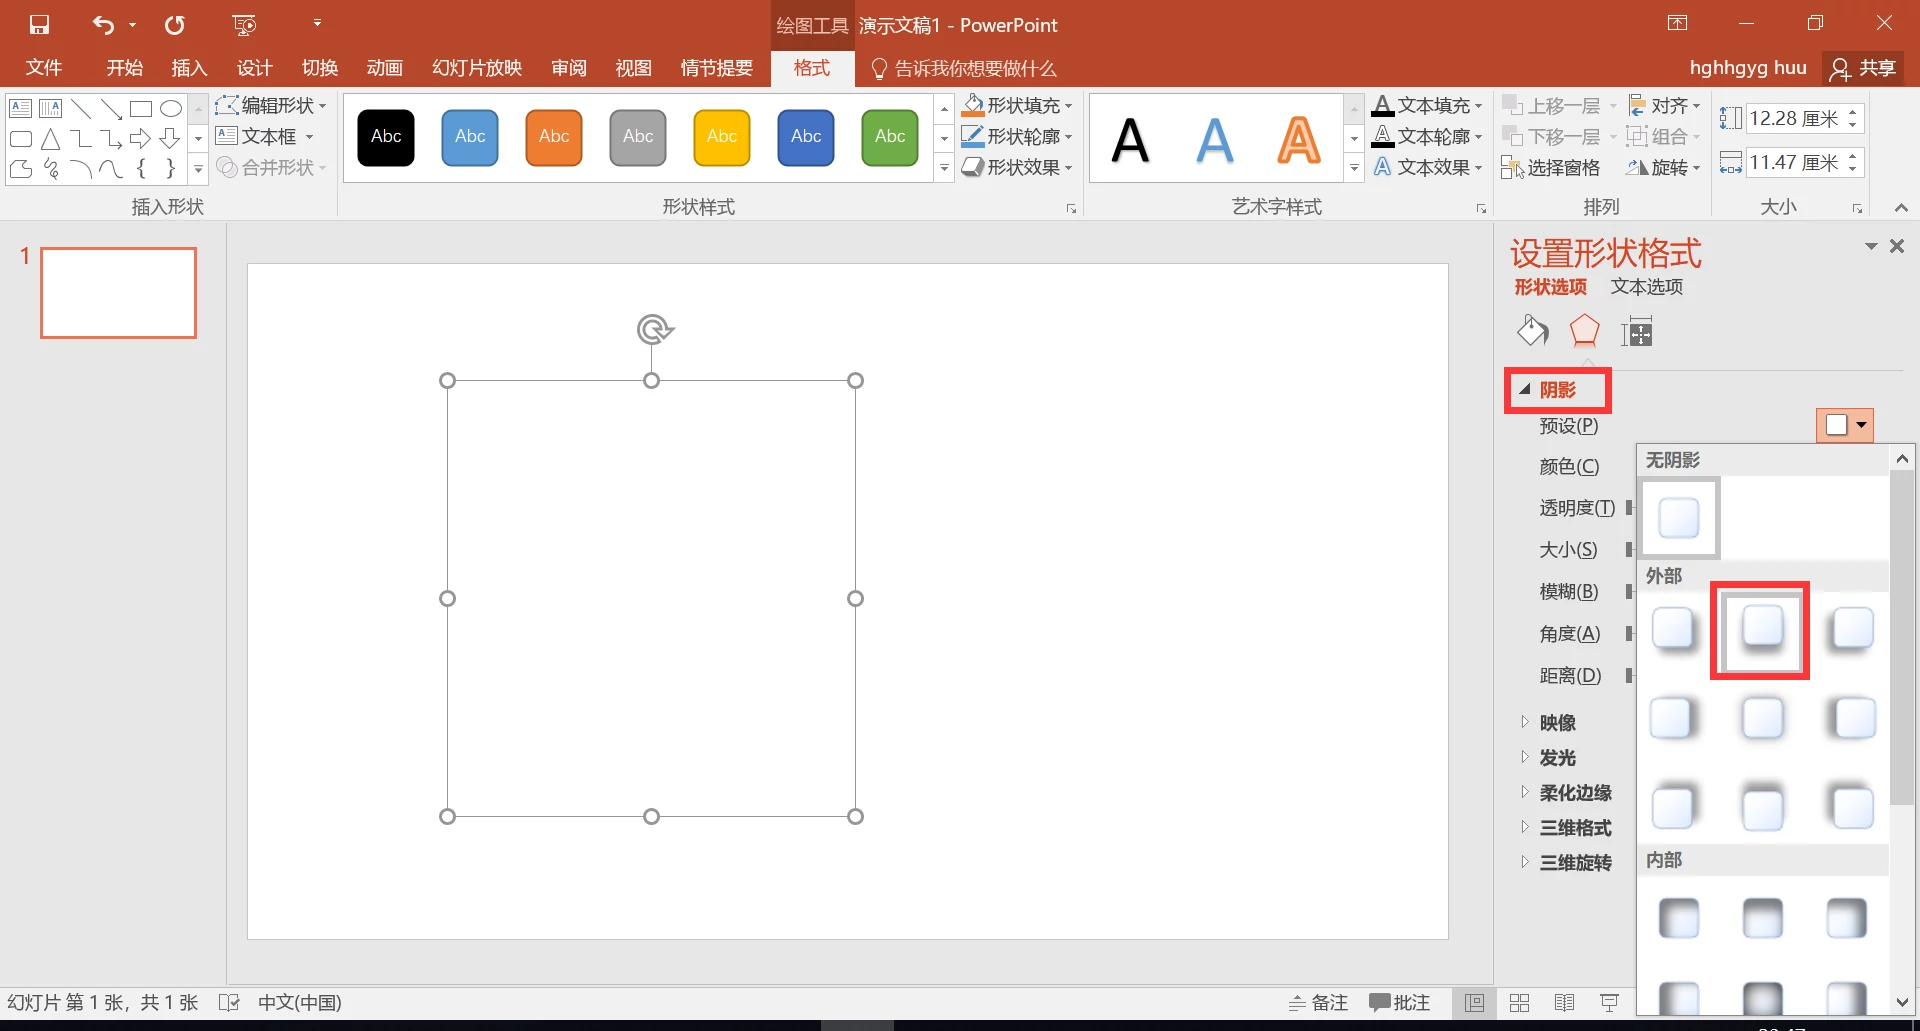Open Shape Fill (形状填充) dropdown
Viewport: 1920px width, 1031px height.
1017,105
